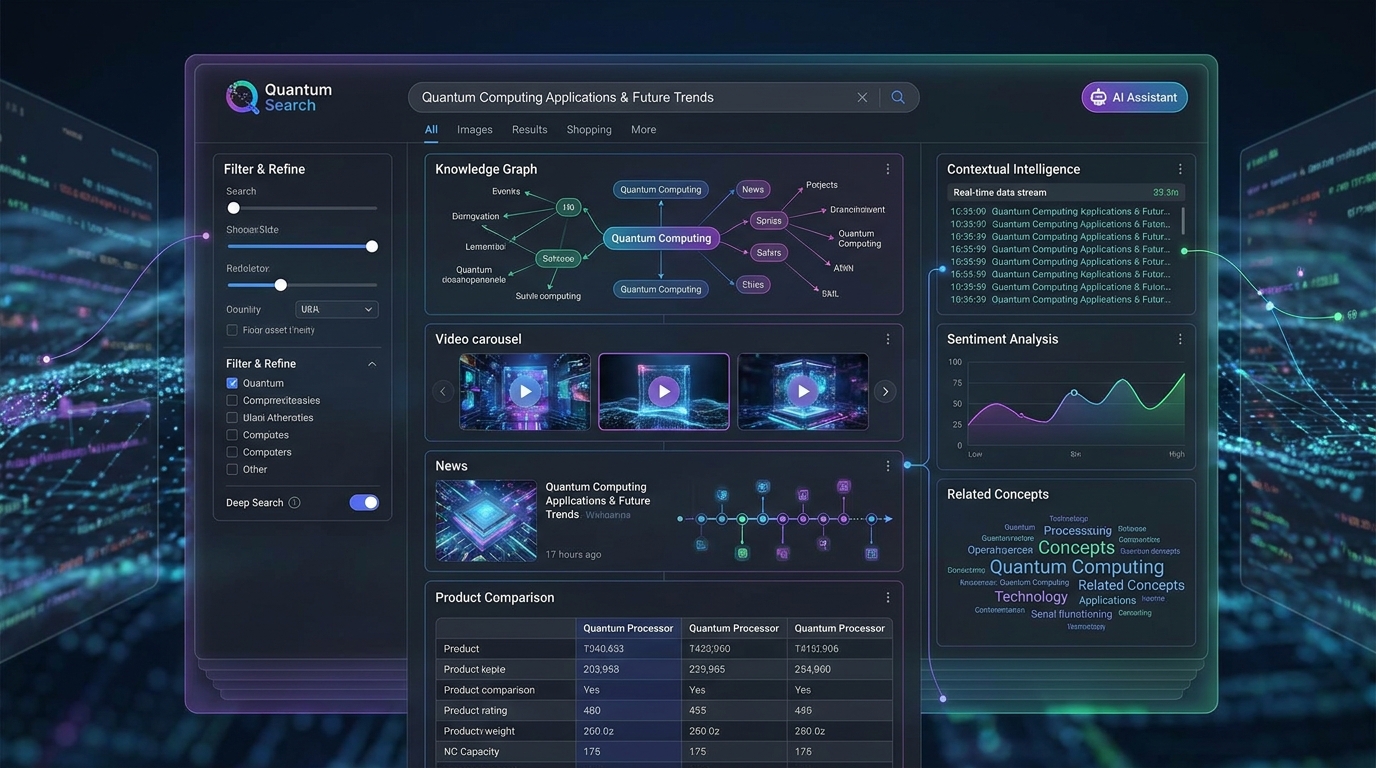Switch to the Images tab
Viewport: 1376px width, 768px height.
pos(475,130)
